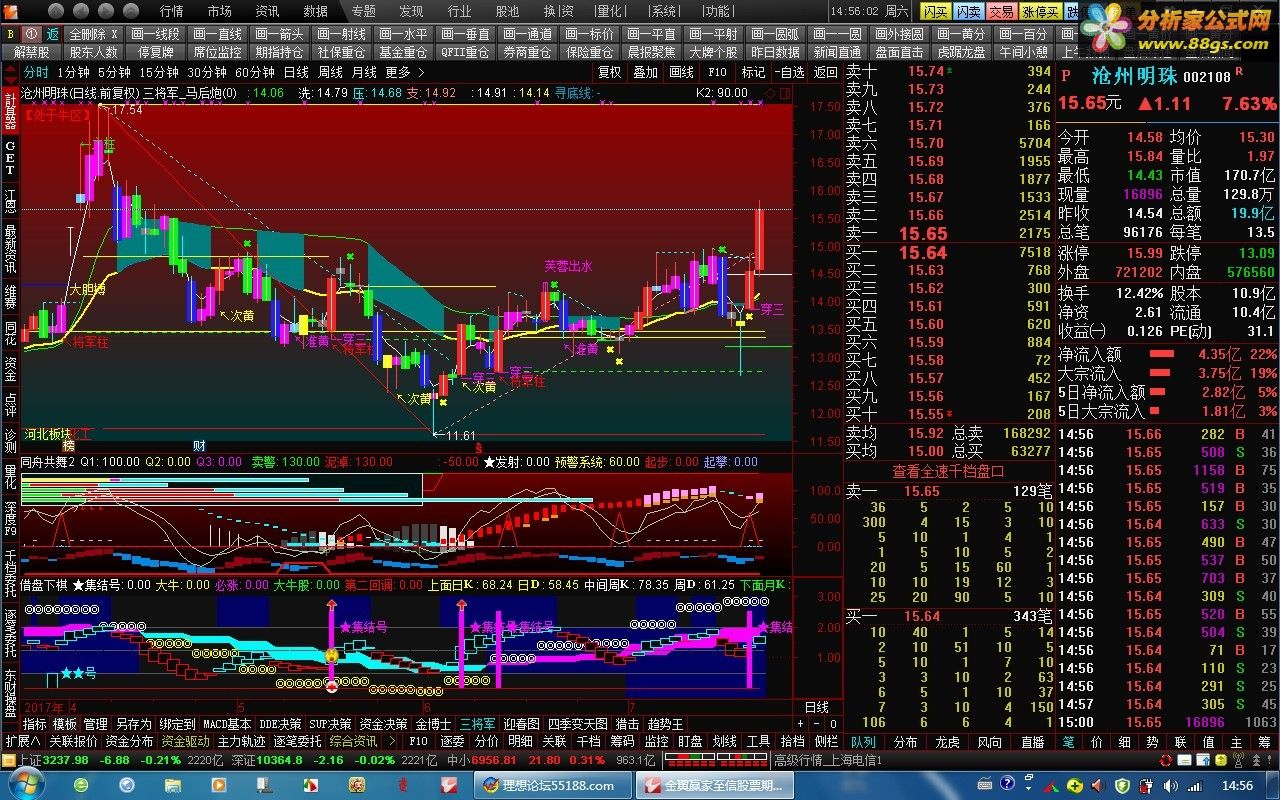Click 全删除 X to delete all drawings
Viewport: 1280px width, 800px height.
[x=94, y=34]
